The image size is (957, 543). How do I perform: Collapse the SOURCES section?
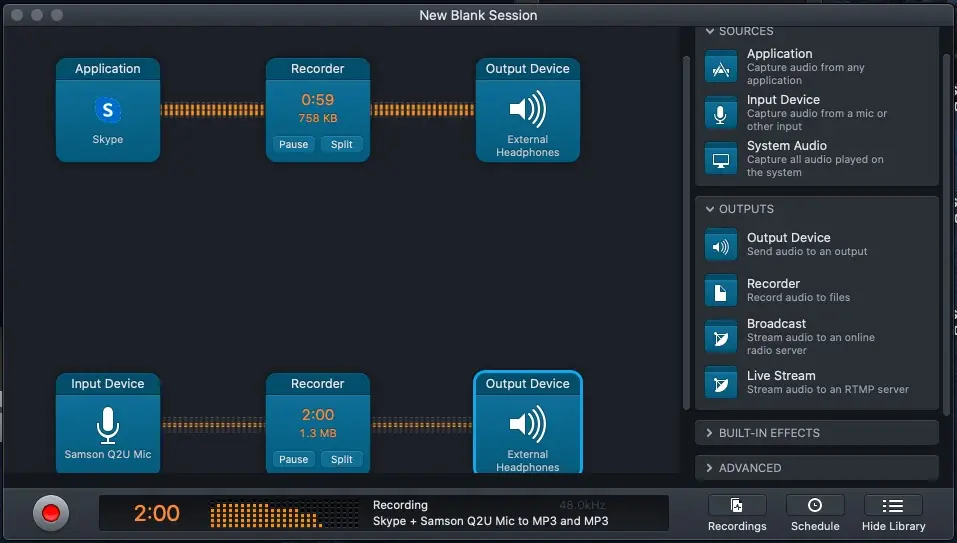click(x=710, y=32)
